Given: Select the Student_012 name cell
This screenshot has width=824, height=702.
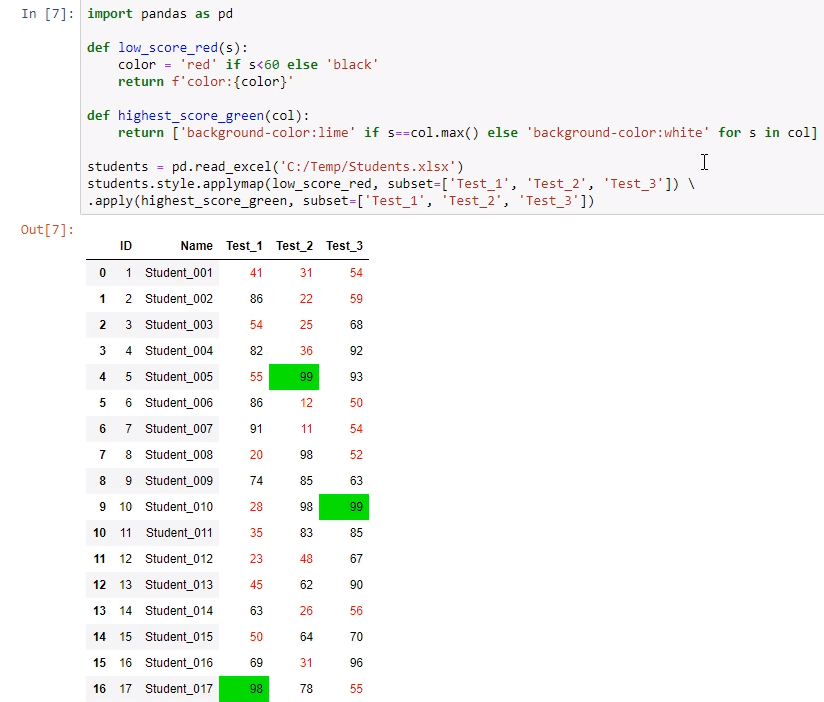Looking at the screenshot, I should tap(179, 559).
